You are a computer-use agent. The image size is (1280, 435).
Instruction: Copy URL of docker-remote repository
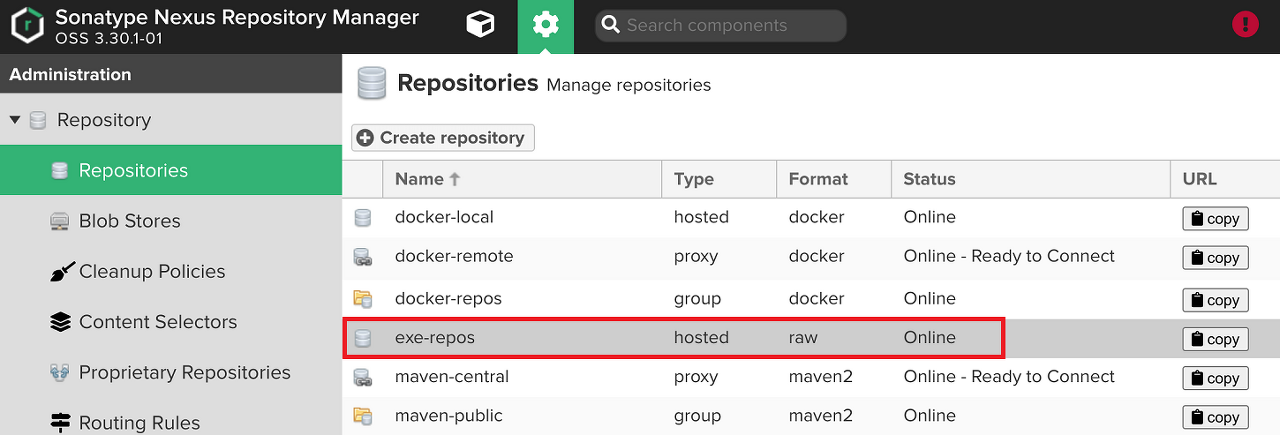click(1215, 258)
